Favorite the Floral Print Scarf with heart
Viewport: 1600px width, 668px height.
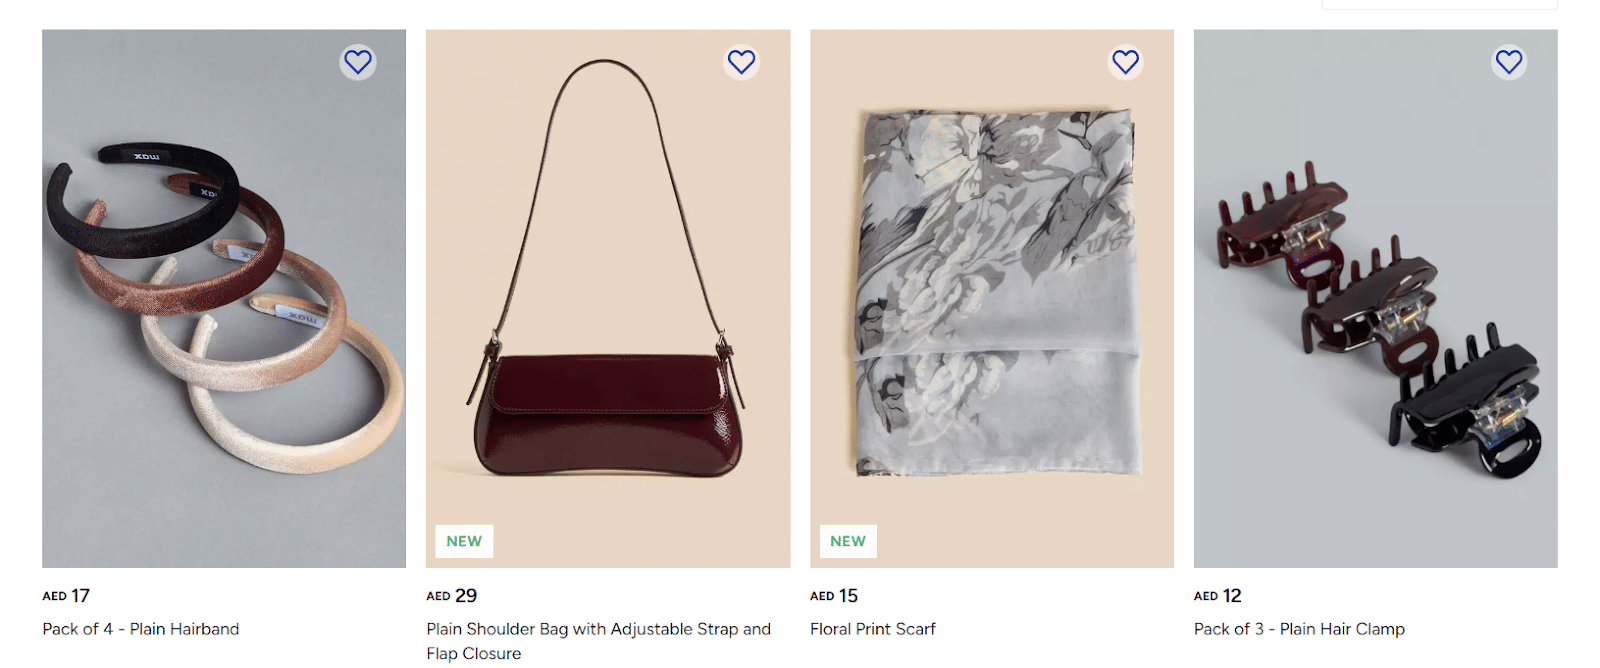coord(1125,62)
